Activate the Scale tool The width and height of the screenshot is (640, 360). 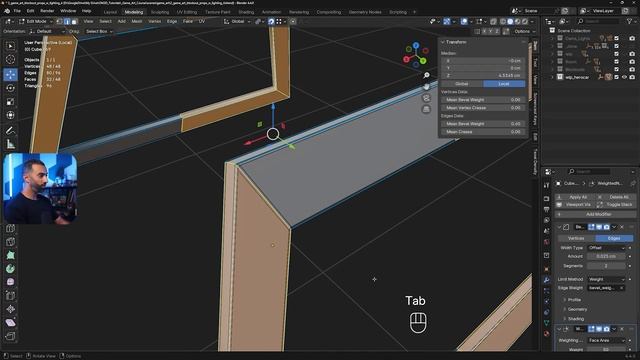click(x=10, y=102)
